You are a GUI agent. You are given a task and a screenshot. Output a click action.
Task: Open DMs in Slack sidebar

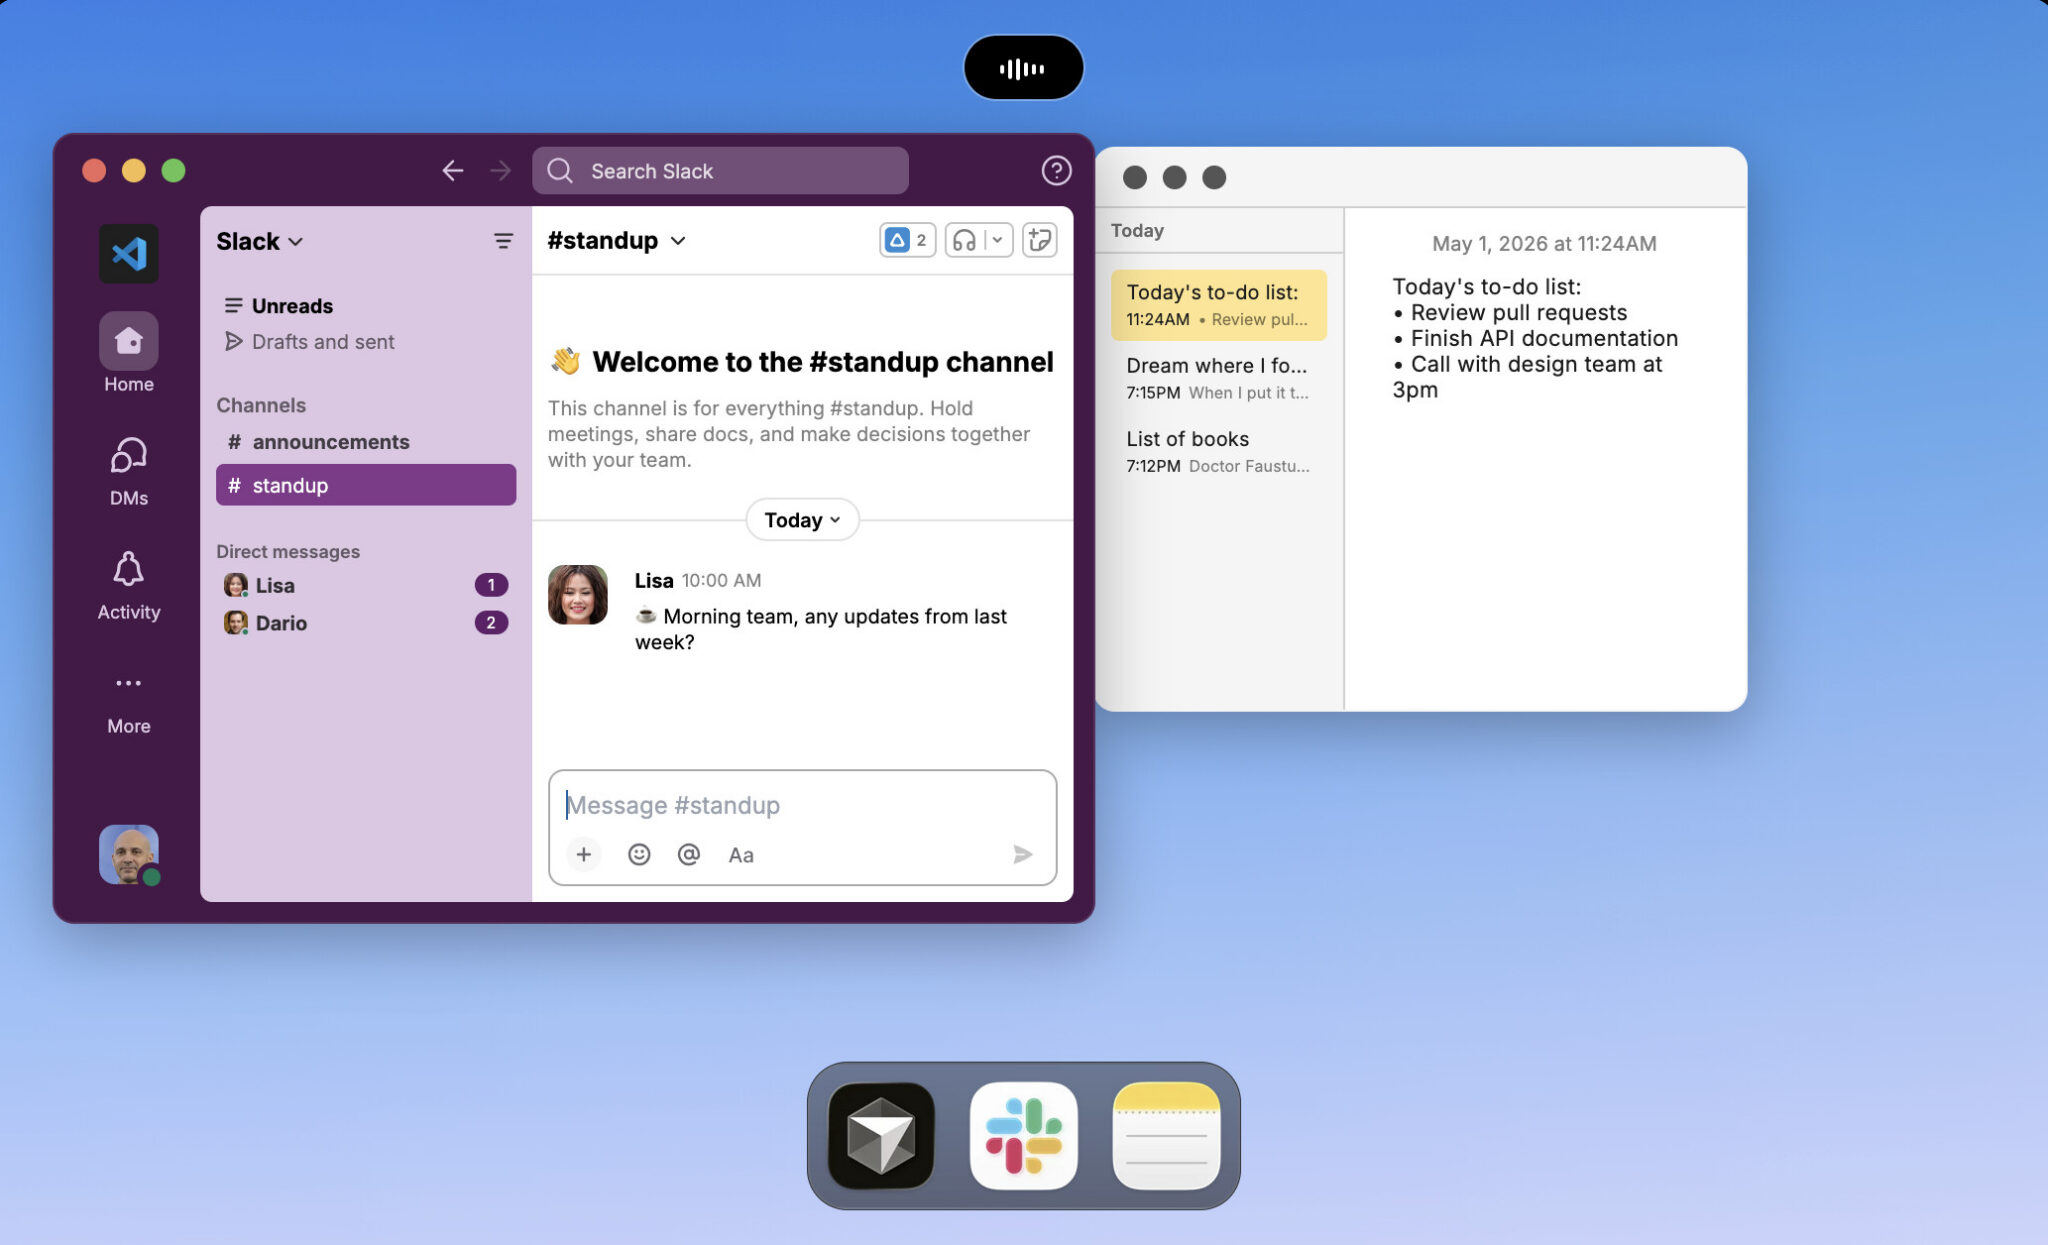pyautogui.click(x=128, y=471)
